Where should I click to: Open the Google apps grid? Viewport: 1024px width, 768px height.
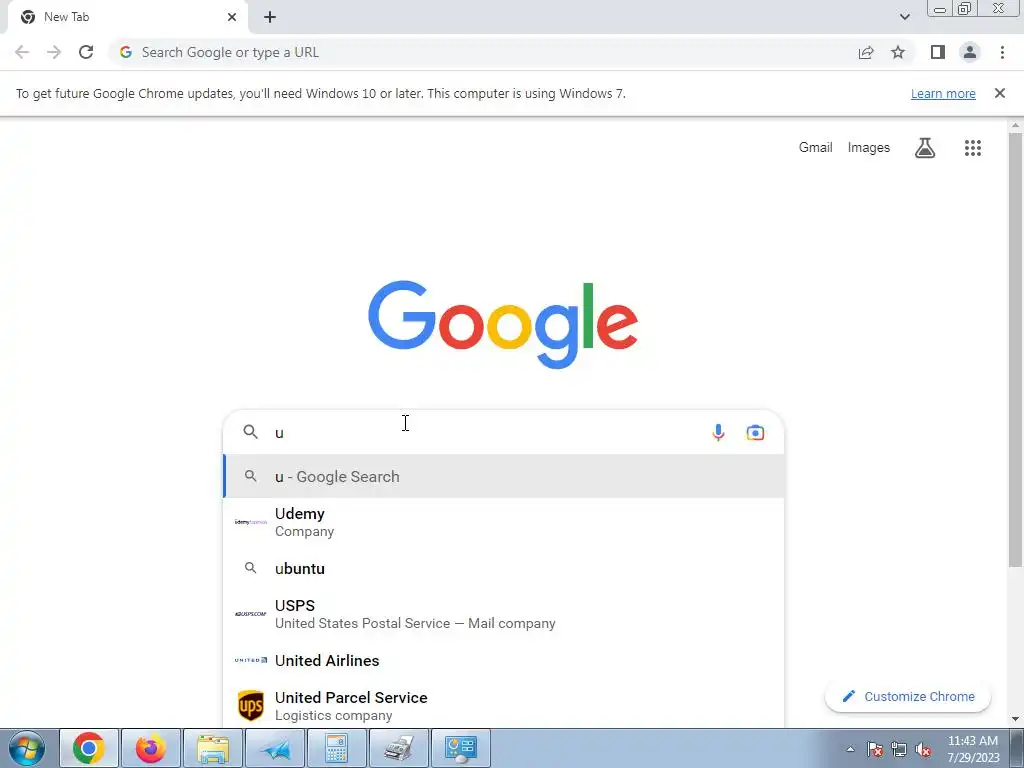coord(972,148)
